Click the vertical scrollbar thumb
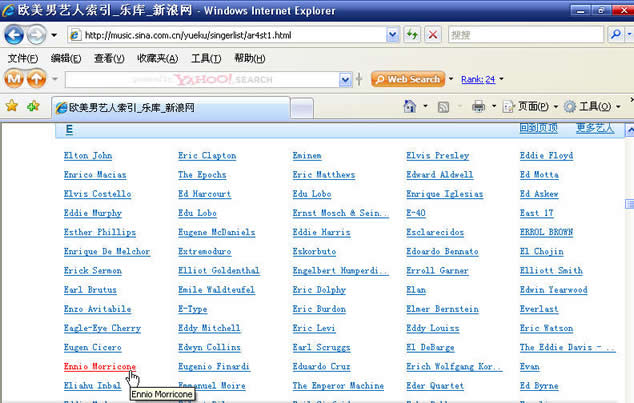Viewport: 634px width, 403px height. coord(630,204)
